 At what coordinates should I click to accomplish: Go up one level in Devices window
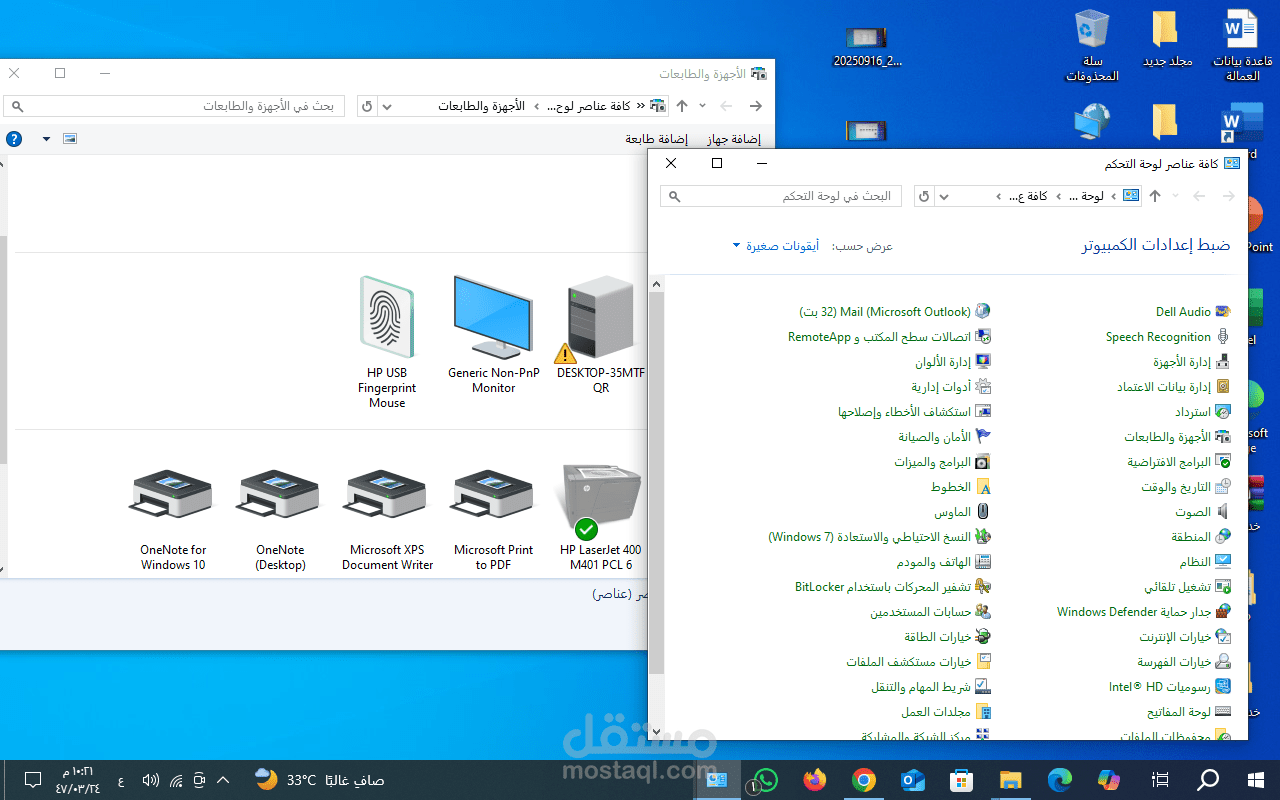click(x=682, y=106)
